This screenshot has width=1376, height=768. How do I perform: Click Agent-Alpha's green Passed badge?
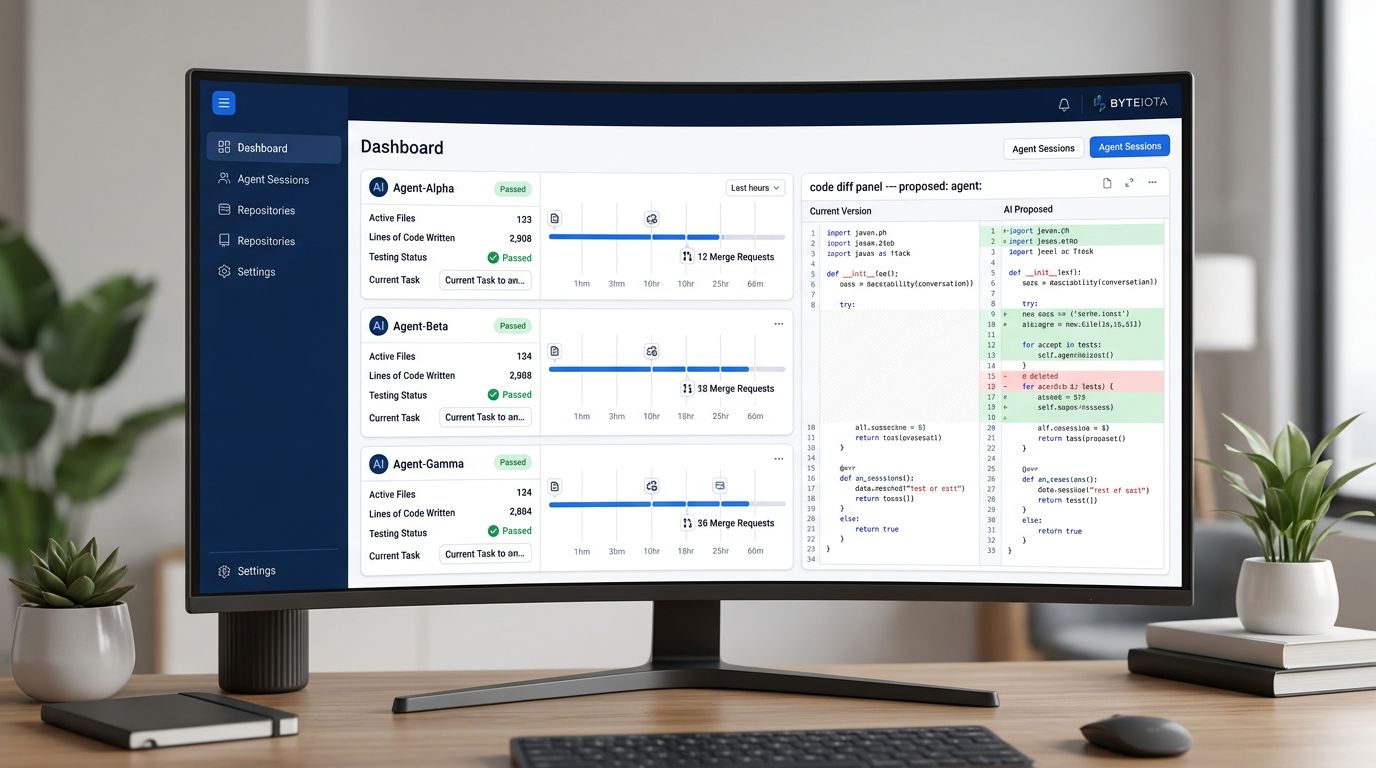[513, 189]
